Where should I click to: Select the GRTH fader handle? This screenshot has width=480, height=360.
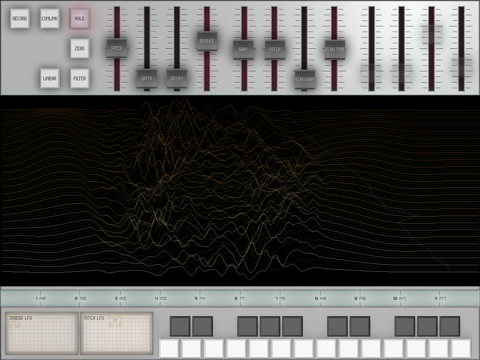coord(147,79)
